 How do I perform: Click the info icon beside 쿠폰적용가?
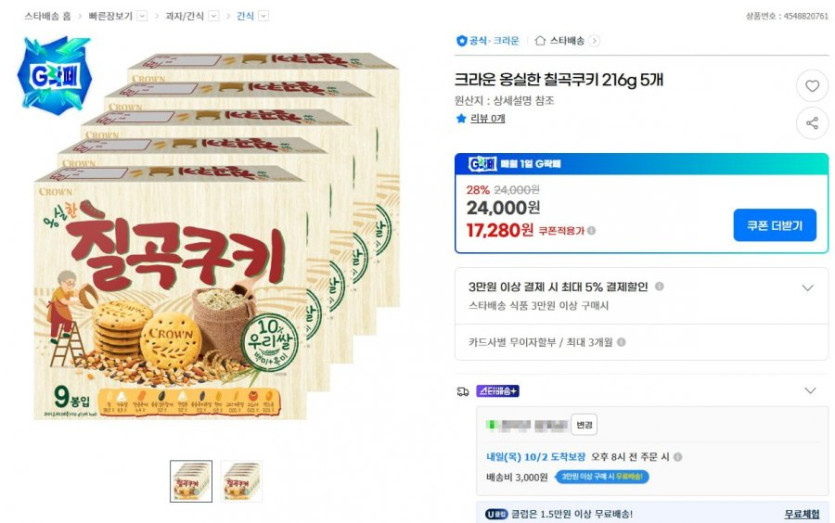tap(591, 230)
